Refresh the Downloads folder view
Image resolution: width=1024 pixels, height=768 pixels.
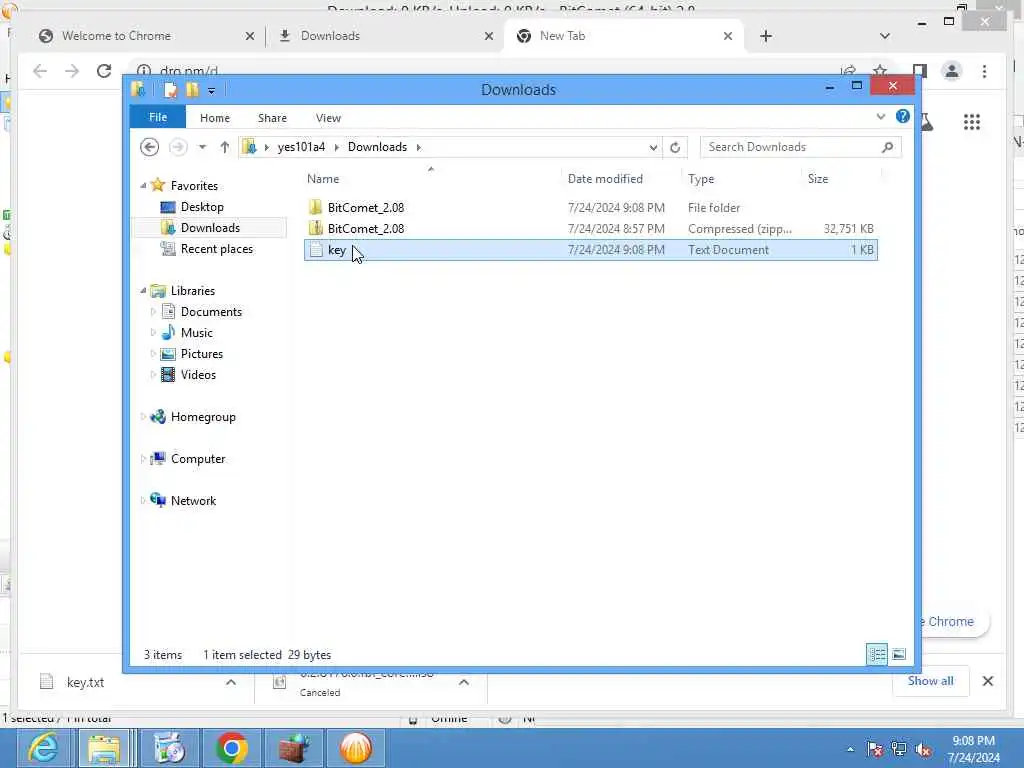(675, 147)
